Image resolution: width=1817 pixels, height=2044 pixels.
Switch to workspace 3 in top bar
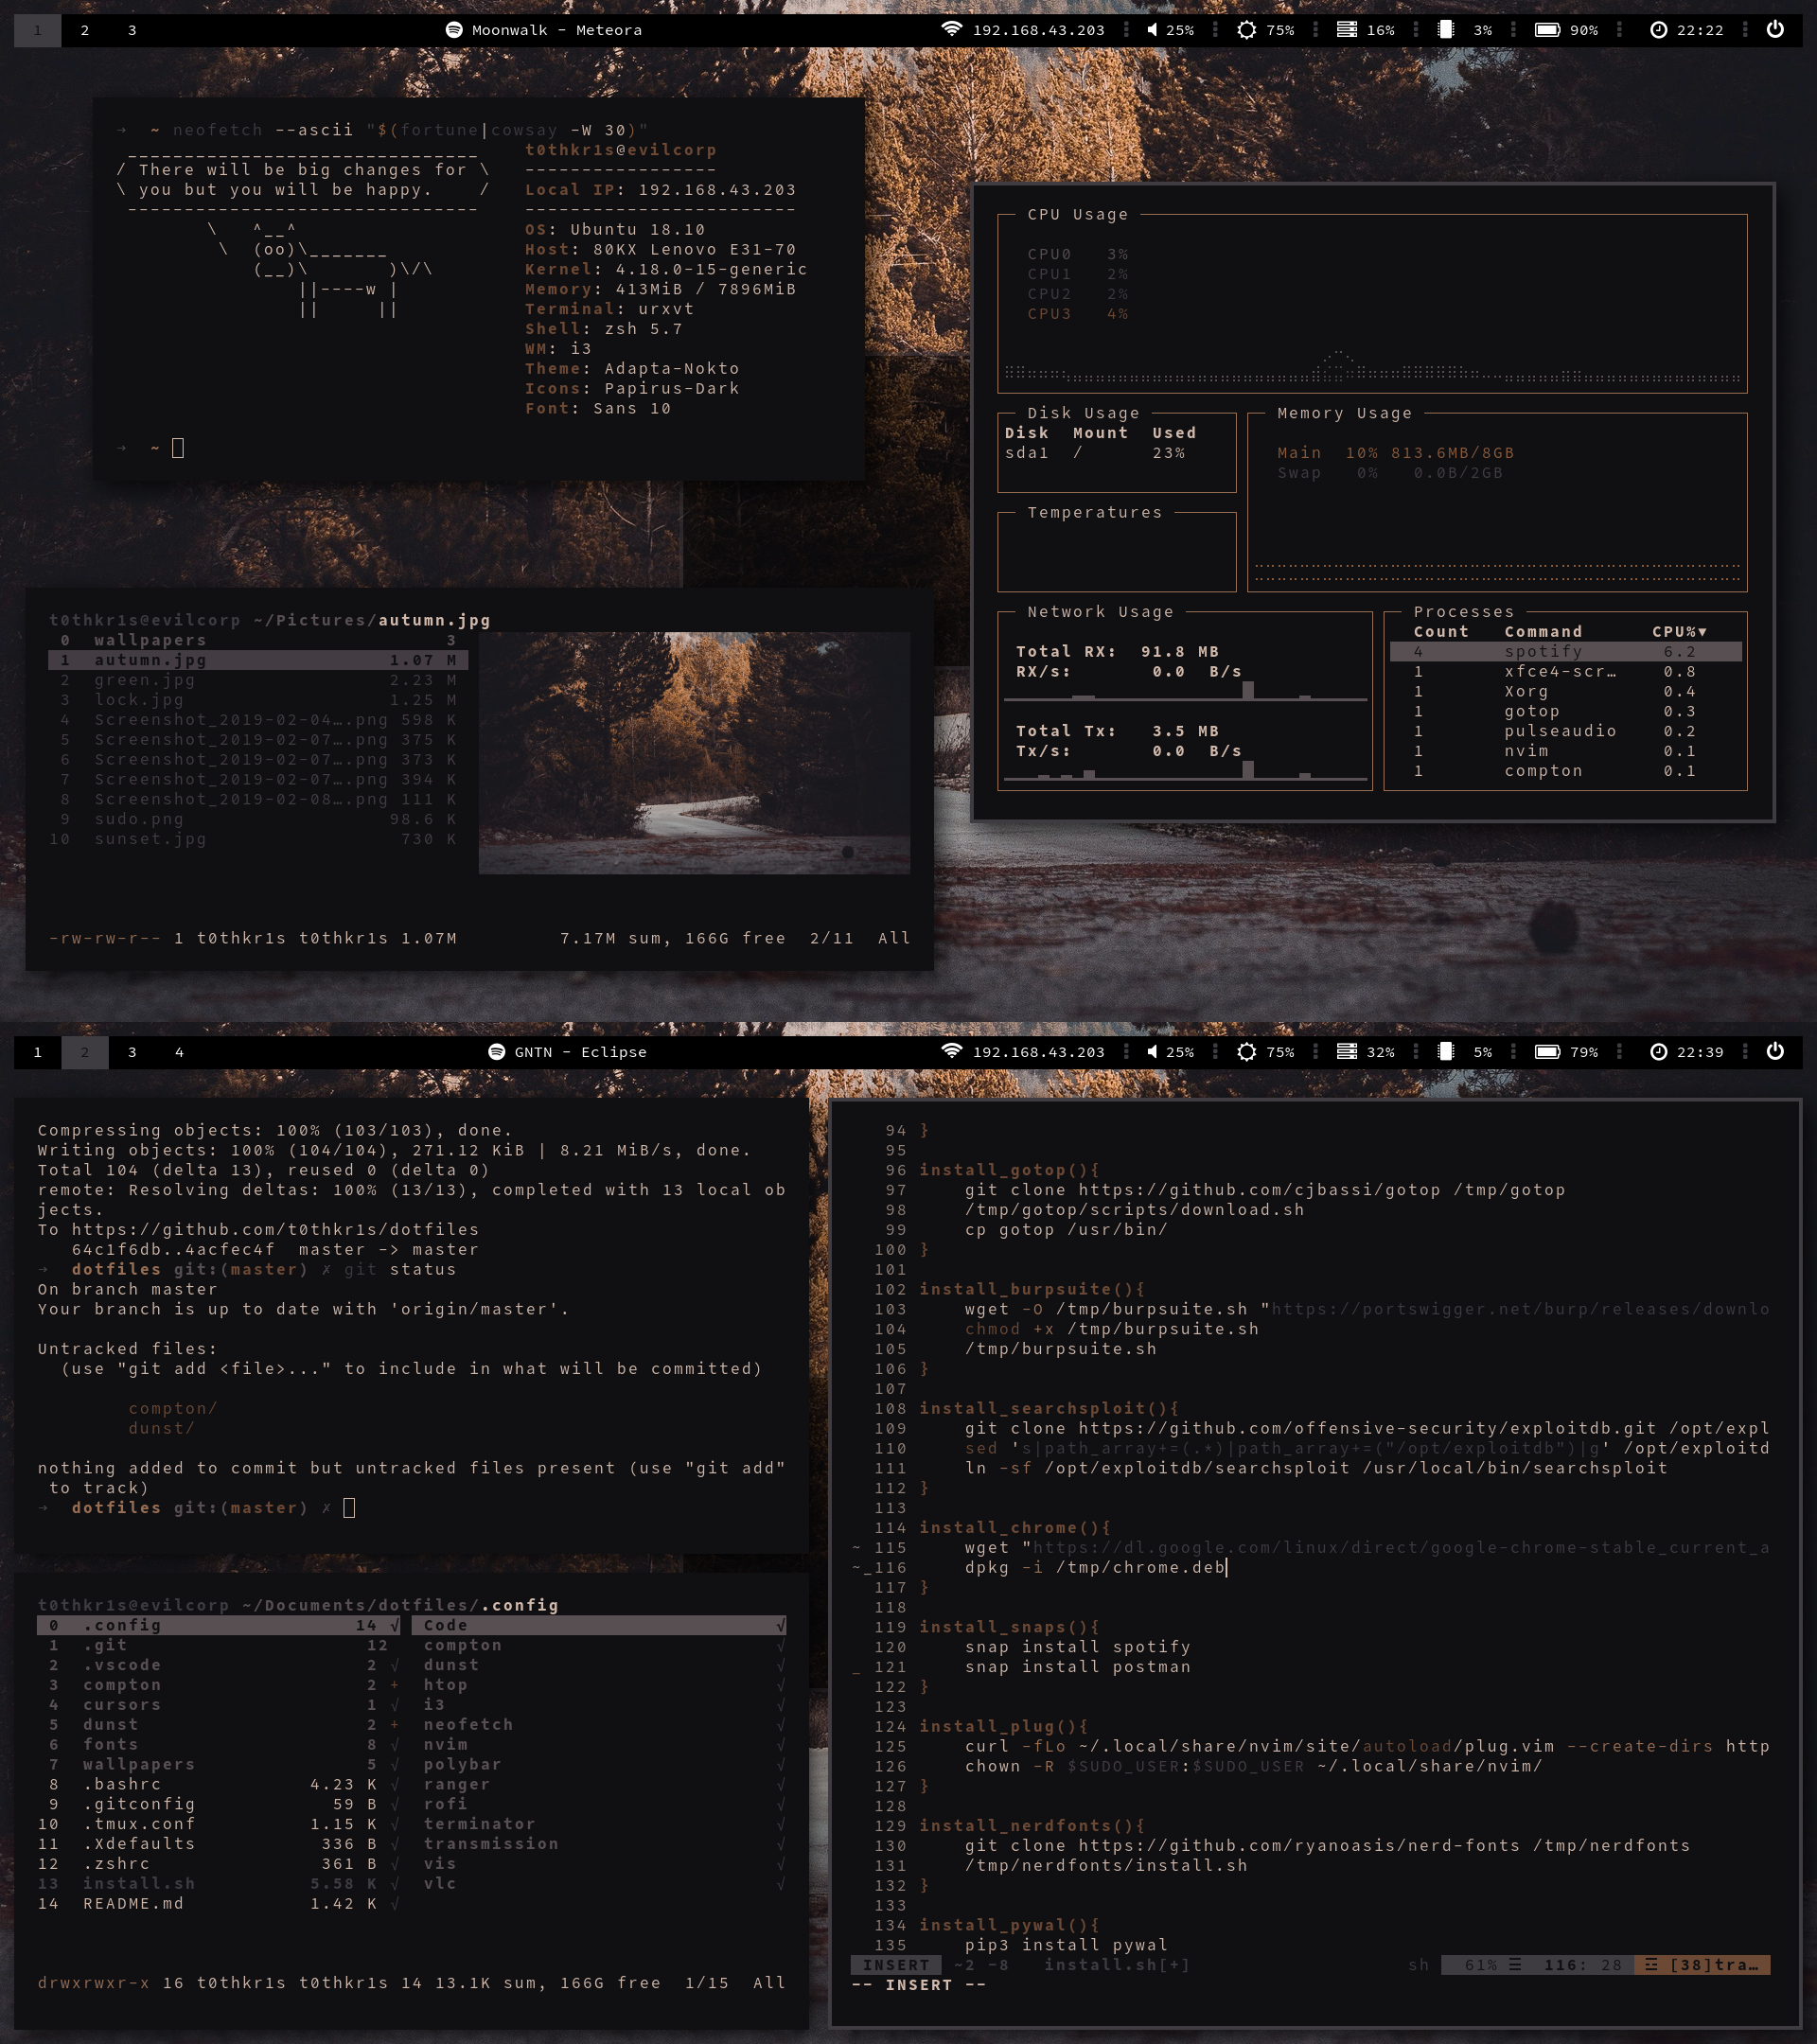(x=132, y=30)
